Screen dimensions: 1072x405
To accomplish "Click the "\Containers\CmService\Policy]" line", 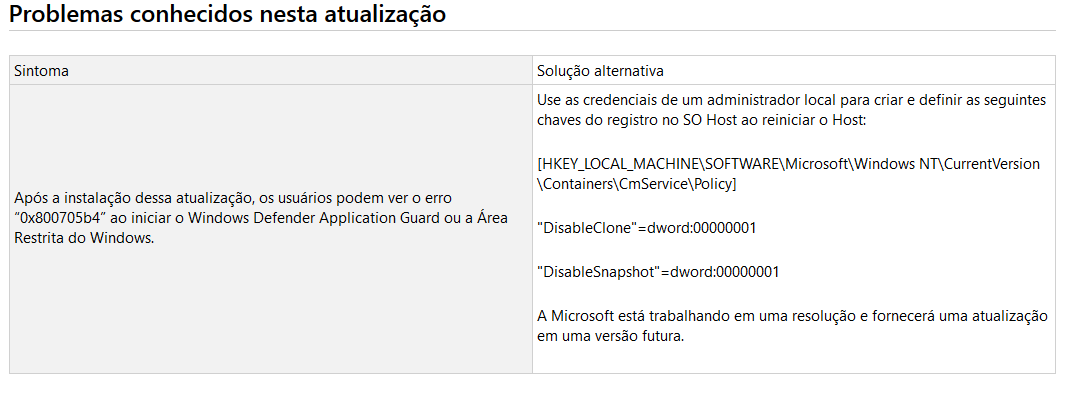I will [x=636, y=184].
